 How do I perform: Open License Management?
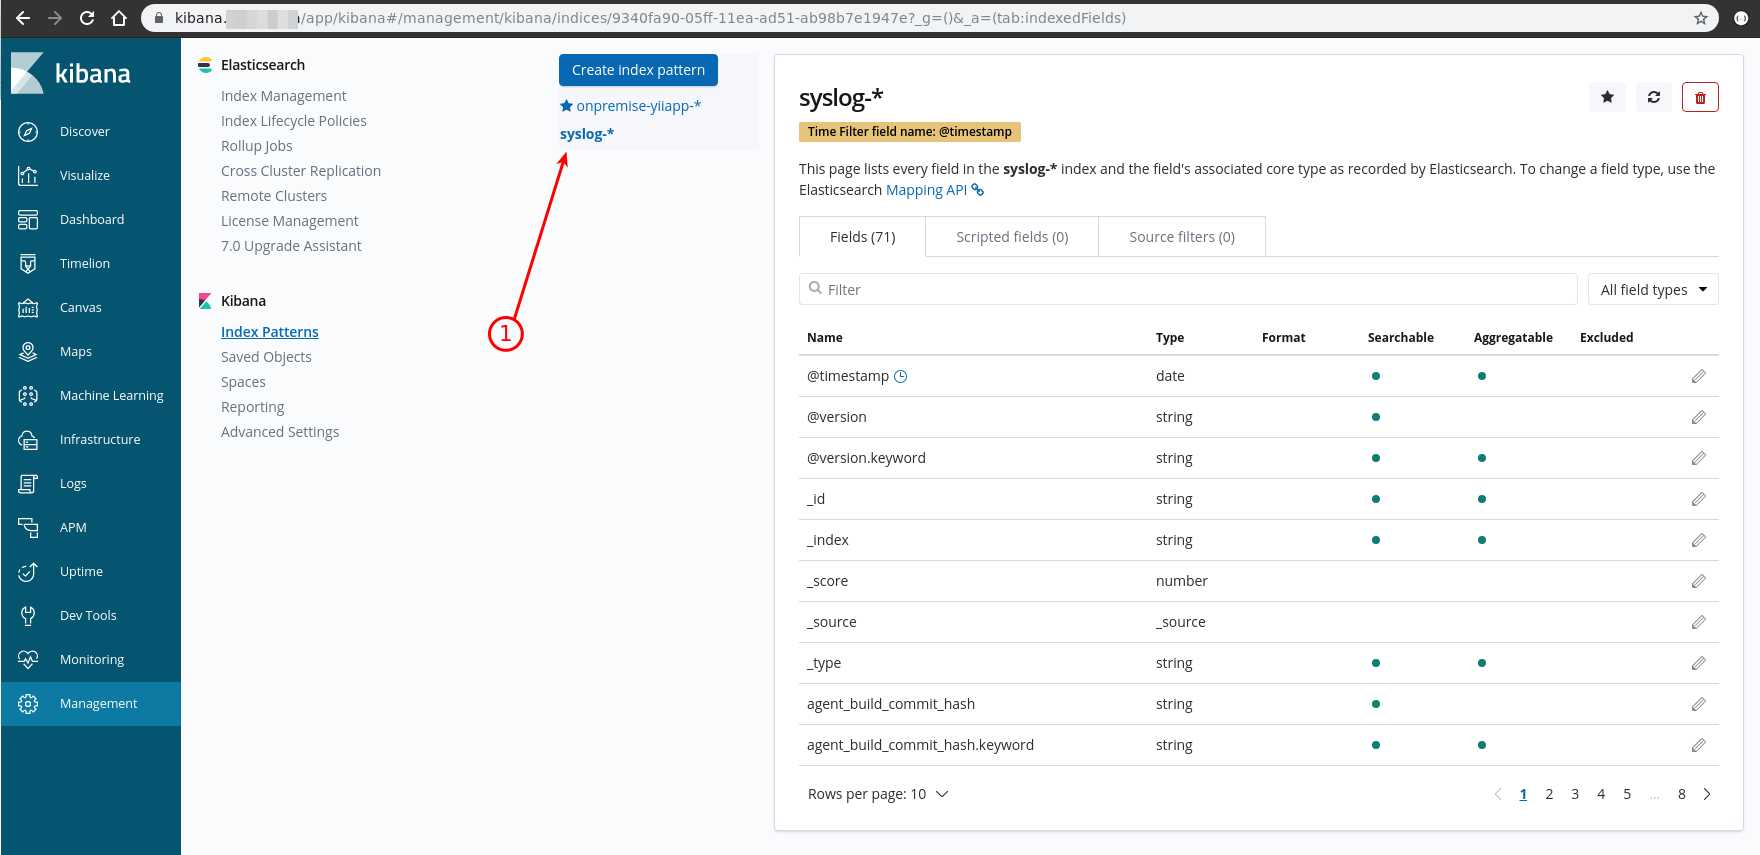click(290, 221)
